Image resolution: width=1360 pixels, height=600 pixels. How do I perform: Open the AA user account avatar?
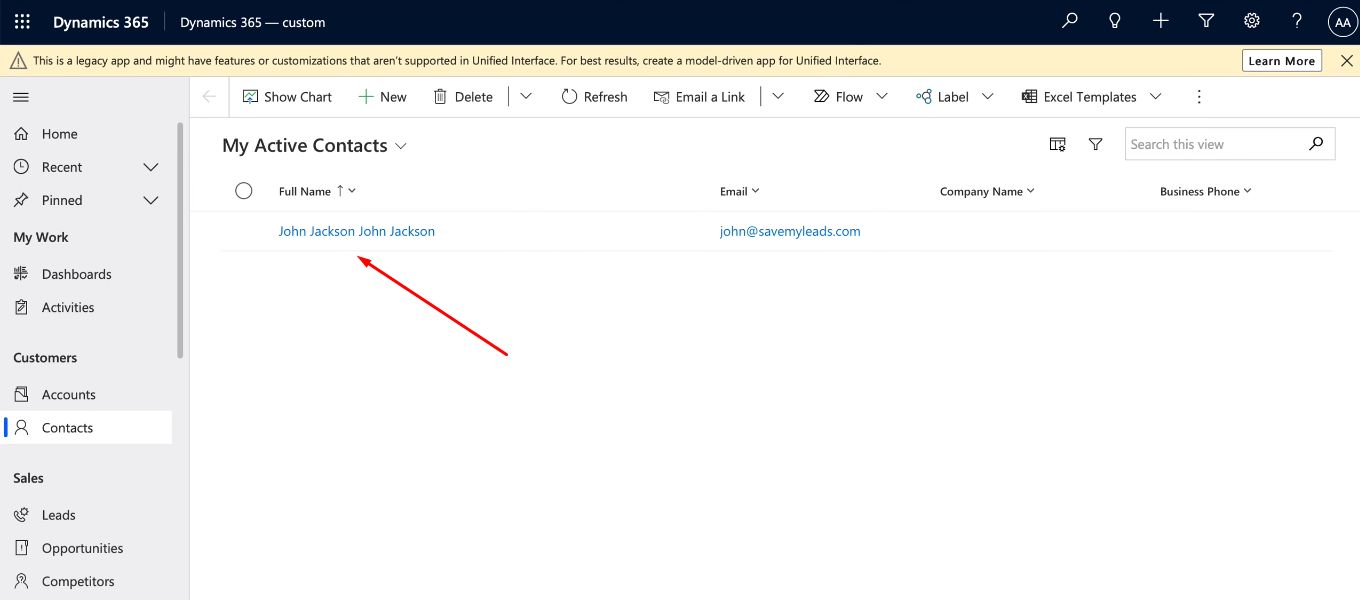pyautogui.click(x=1342, y=22)
